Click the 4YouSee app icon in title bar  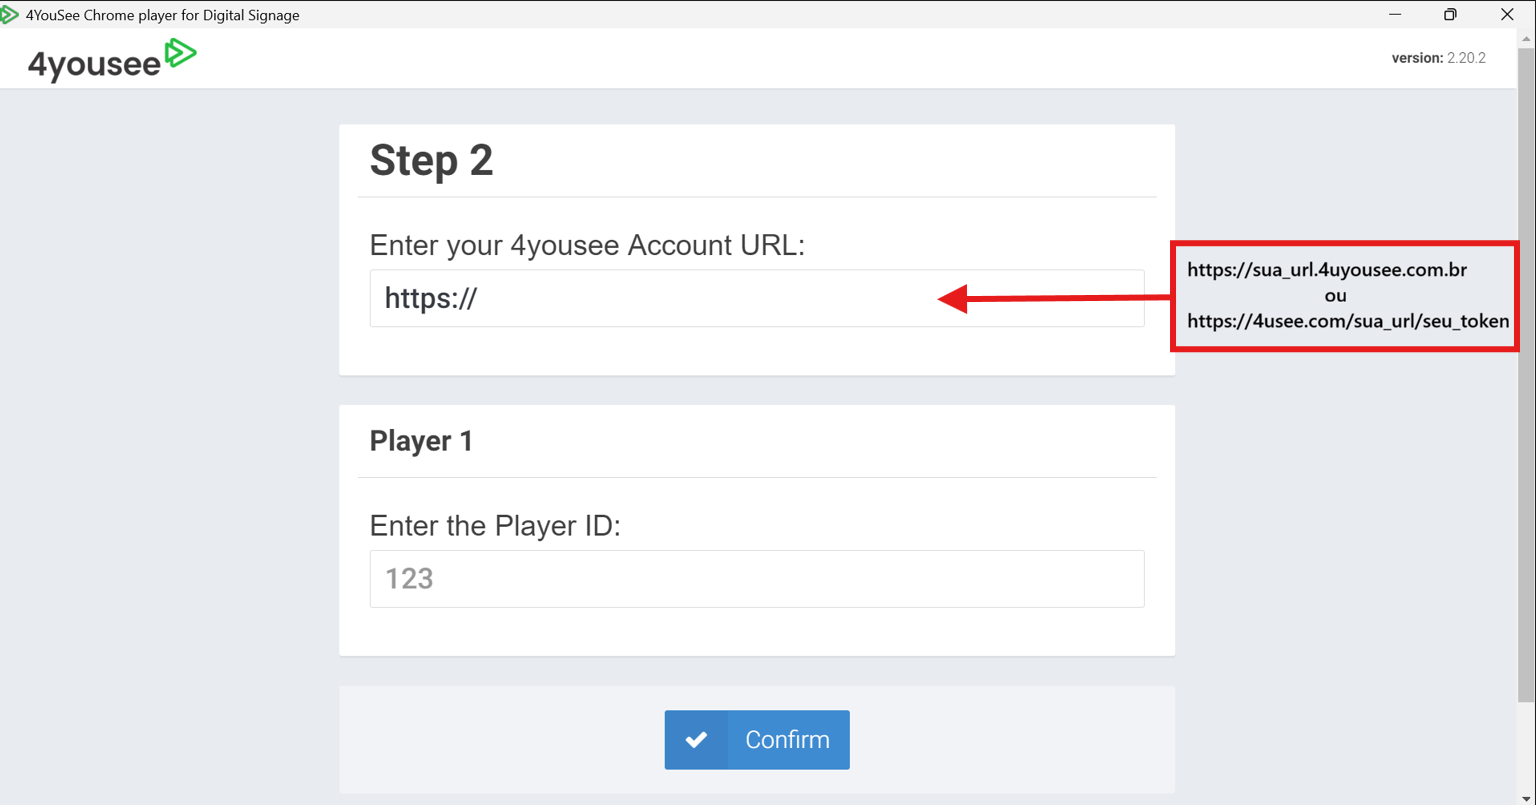(x=9, y=15)
